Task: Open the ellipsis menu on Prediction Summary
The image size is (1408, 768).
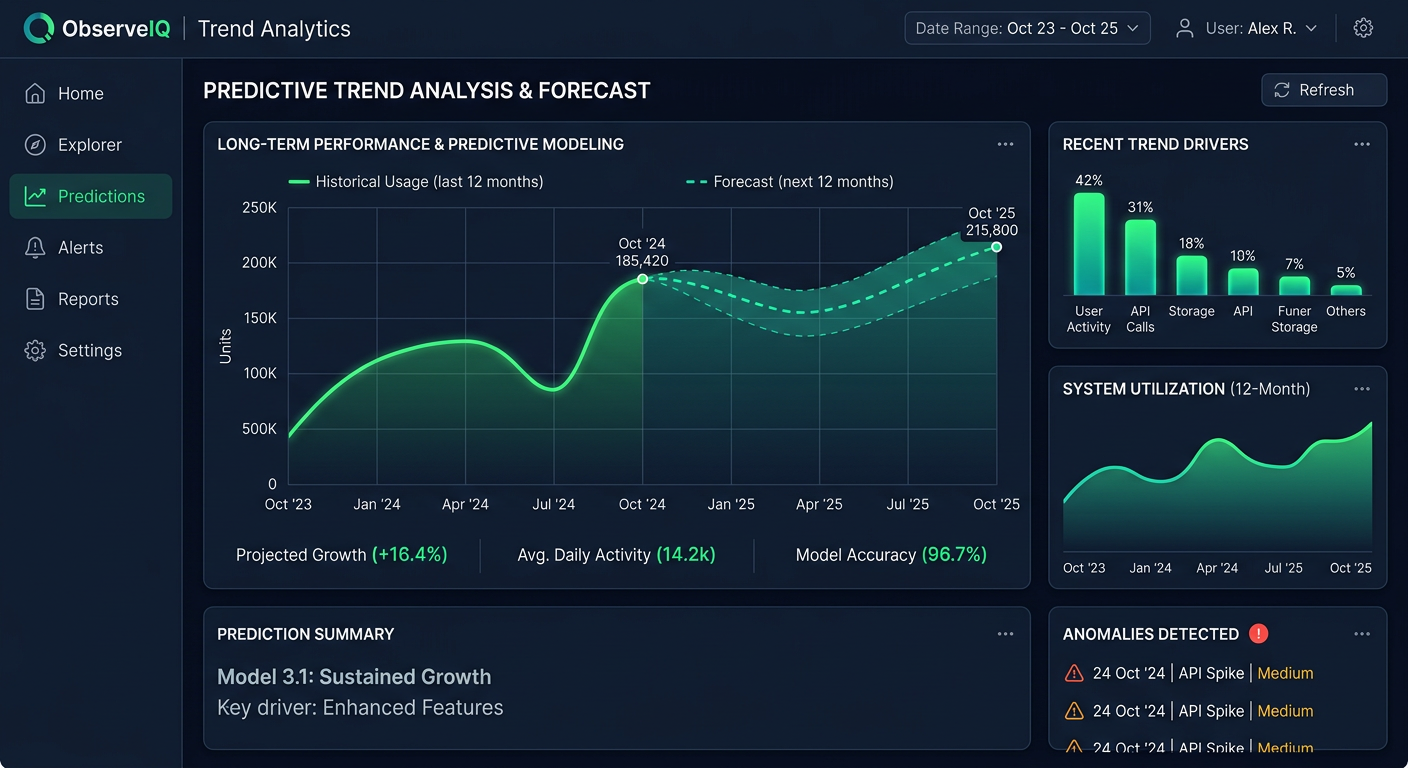Action: pyautogui.click(x=1006, y=633)
